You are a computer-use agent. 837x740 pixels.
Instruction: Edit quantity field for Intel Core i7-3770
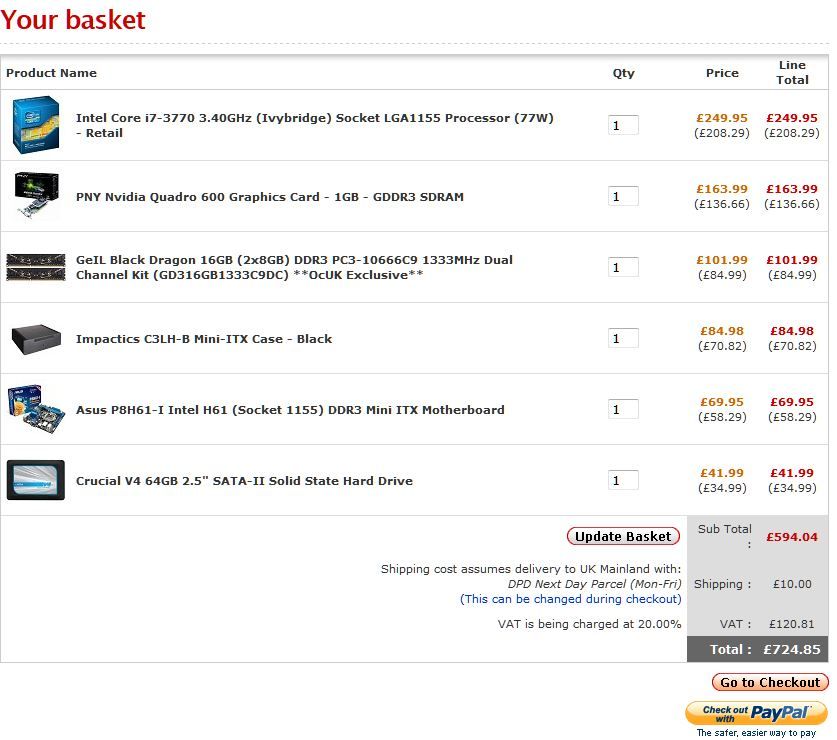[x=623, y=126]
